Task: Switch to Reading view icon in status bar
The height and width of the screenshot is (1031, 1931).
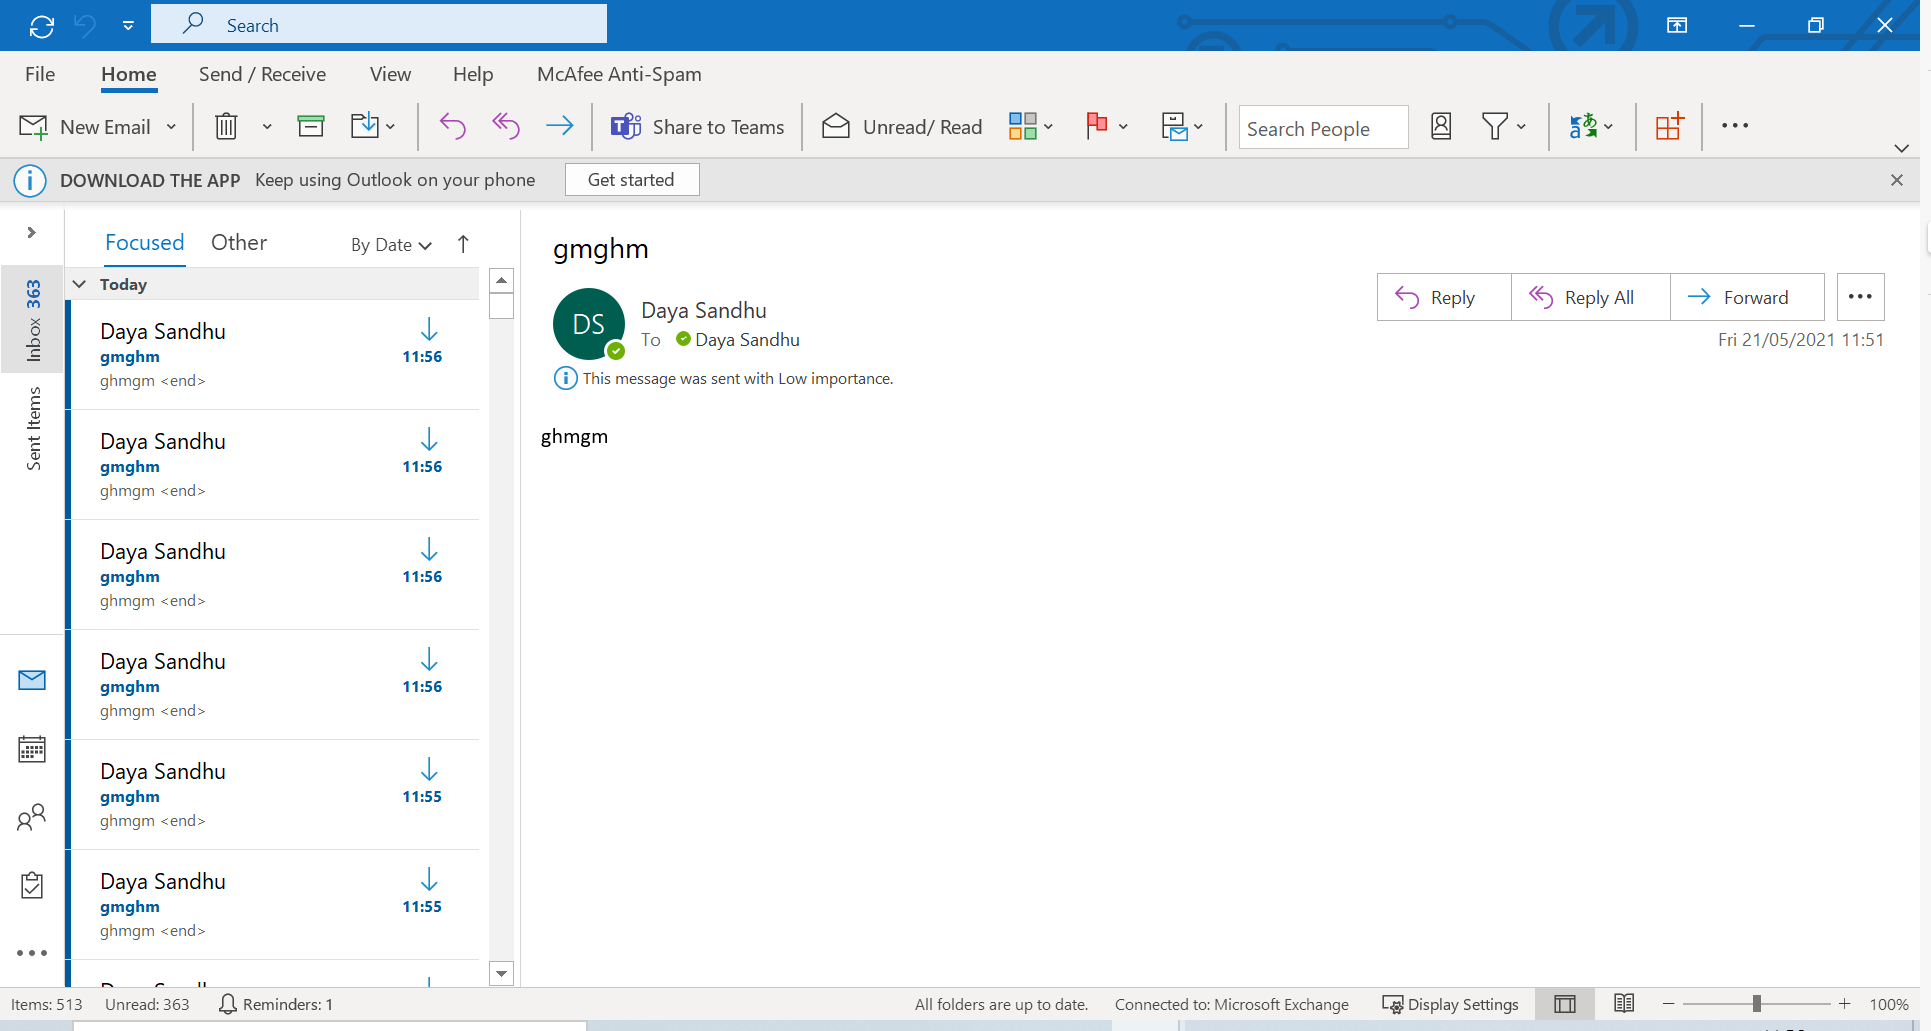Action: pyautogui.click(x=1624, y=1003)
